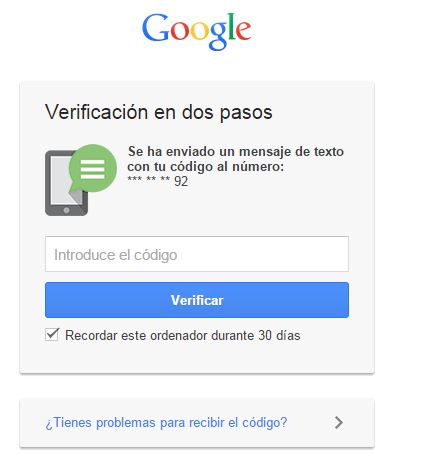Click the red letter e in logo
The width and height of the screenshot is (422, 454).
pos(243,31)
